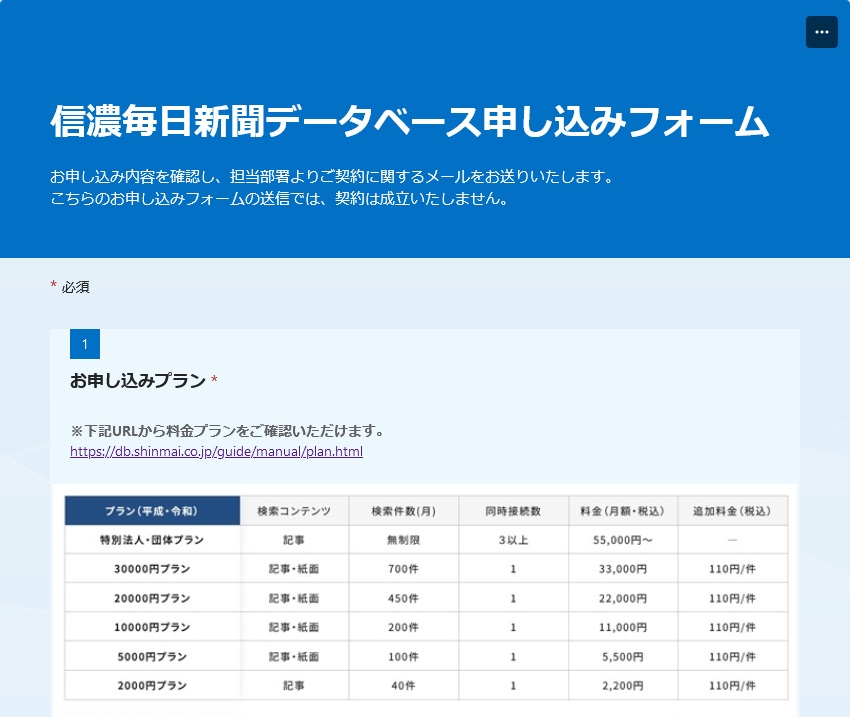Click the 700件 search count cell
The height and width of the screenshot is (717, 850).
pyautogui.click(x=403, y=569)
